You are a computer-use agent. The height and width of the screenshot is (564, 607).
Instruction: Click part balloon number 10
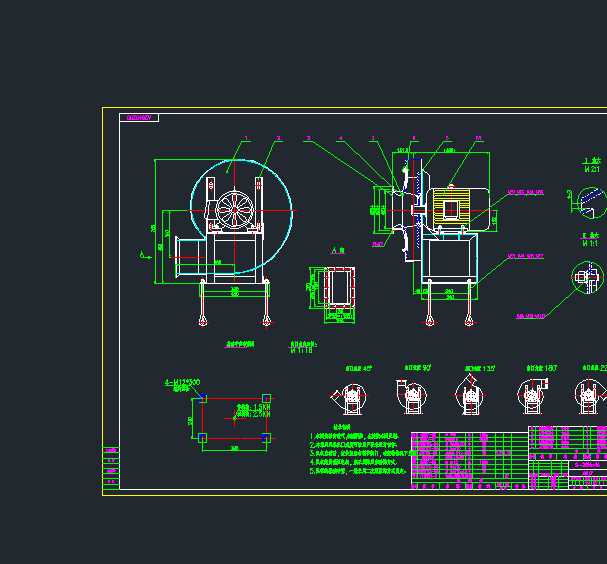[478, 138]
